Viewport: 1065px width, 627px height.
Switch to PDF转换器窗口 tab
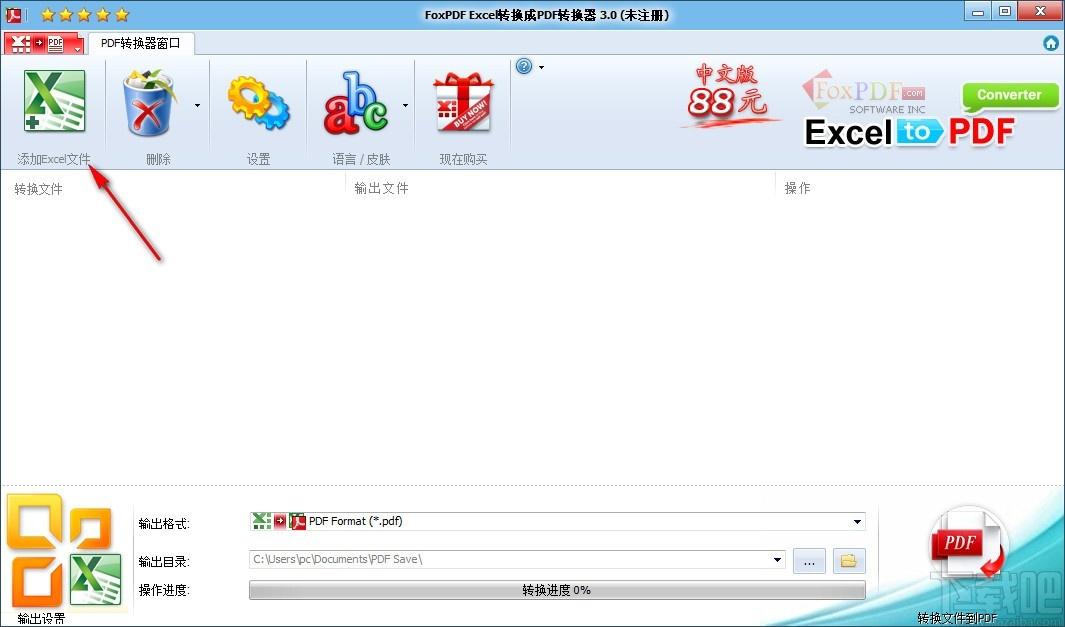coord(141,43)
